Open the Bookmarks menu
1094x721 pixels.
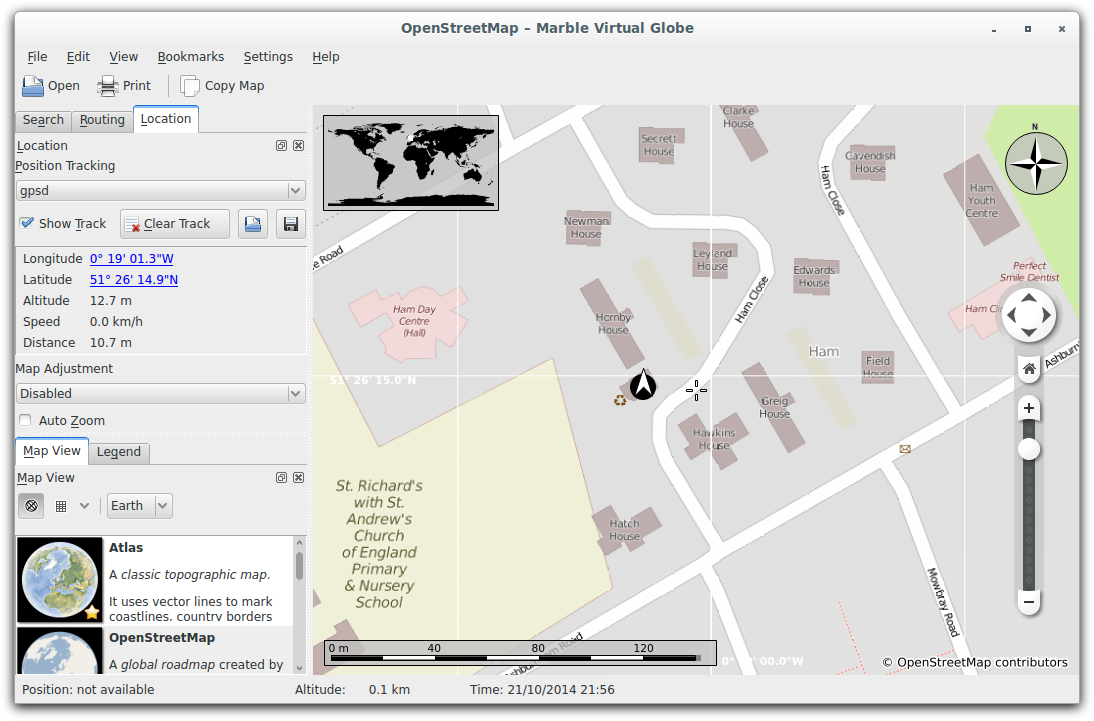click(x=190, y=57)
